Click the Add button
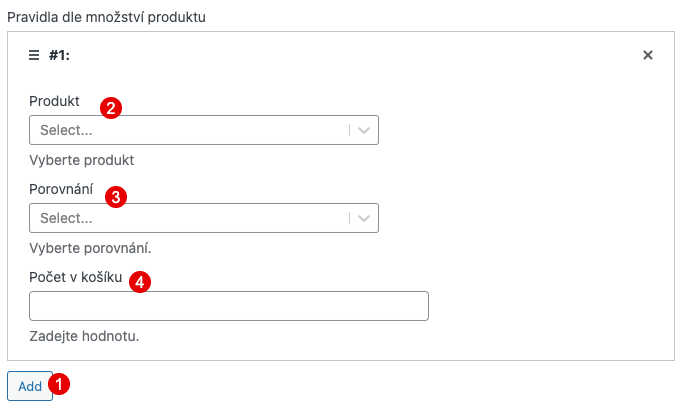This screenshot has height=410, width=682. point(30,386)
